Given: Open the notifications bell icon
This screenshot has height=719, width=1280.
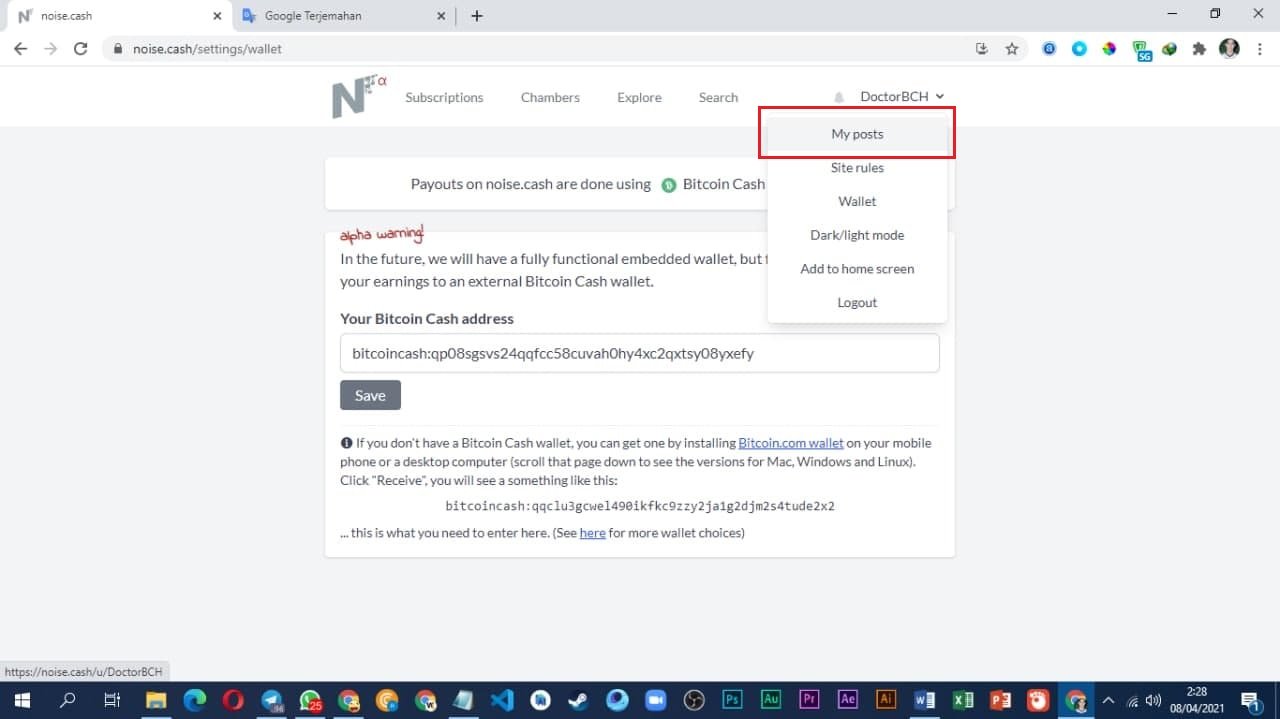Looking at the screenshot, I should [839, 98].
